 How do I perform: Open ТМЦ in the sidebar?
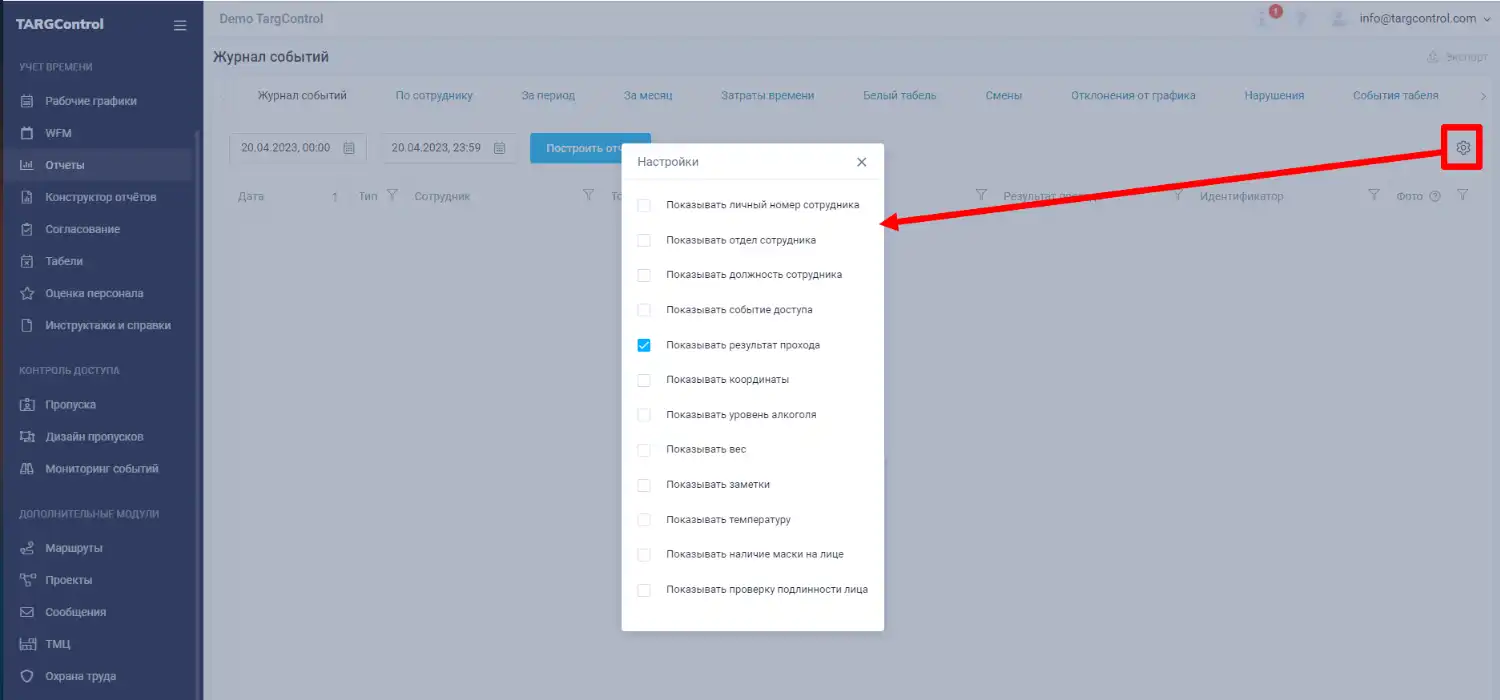tap(58, 644)
